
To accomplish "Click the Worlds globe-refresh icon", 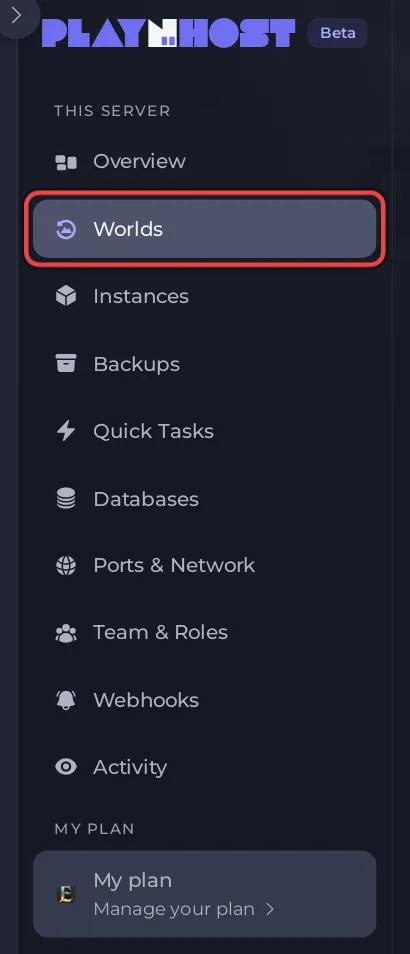I will [66, 229].
